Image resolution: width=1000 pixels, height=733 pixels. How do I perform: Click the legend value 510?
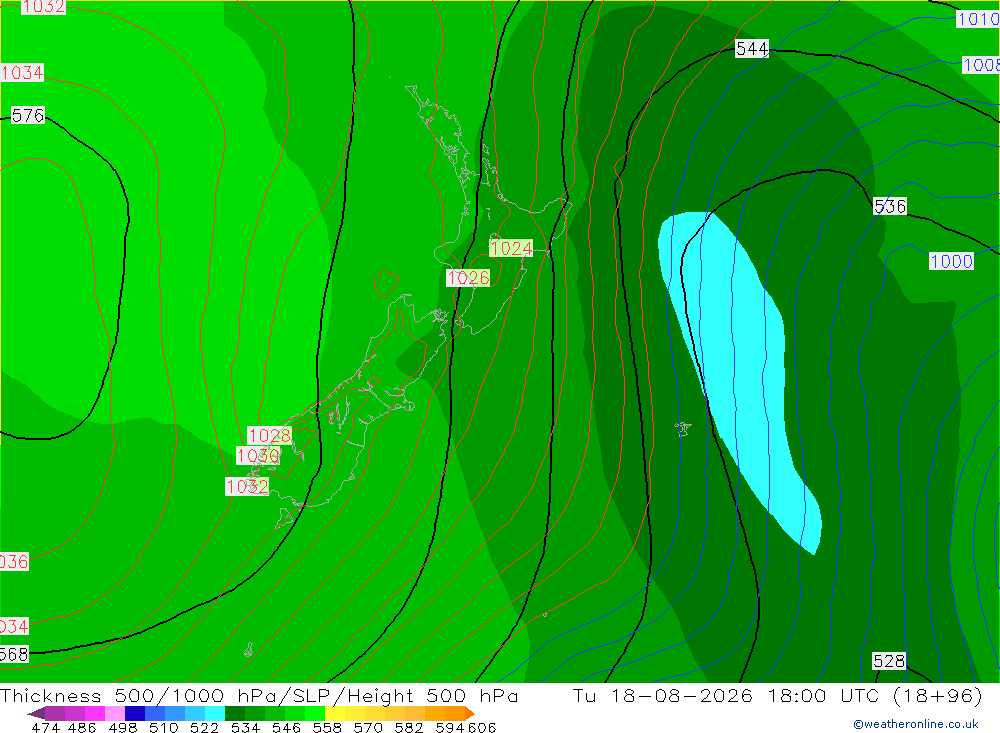pyautogui.click(x=163, y=727)
